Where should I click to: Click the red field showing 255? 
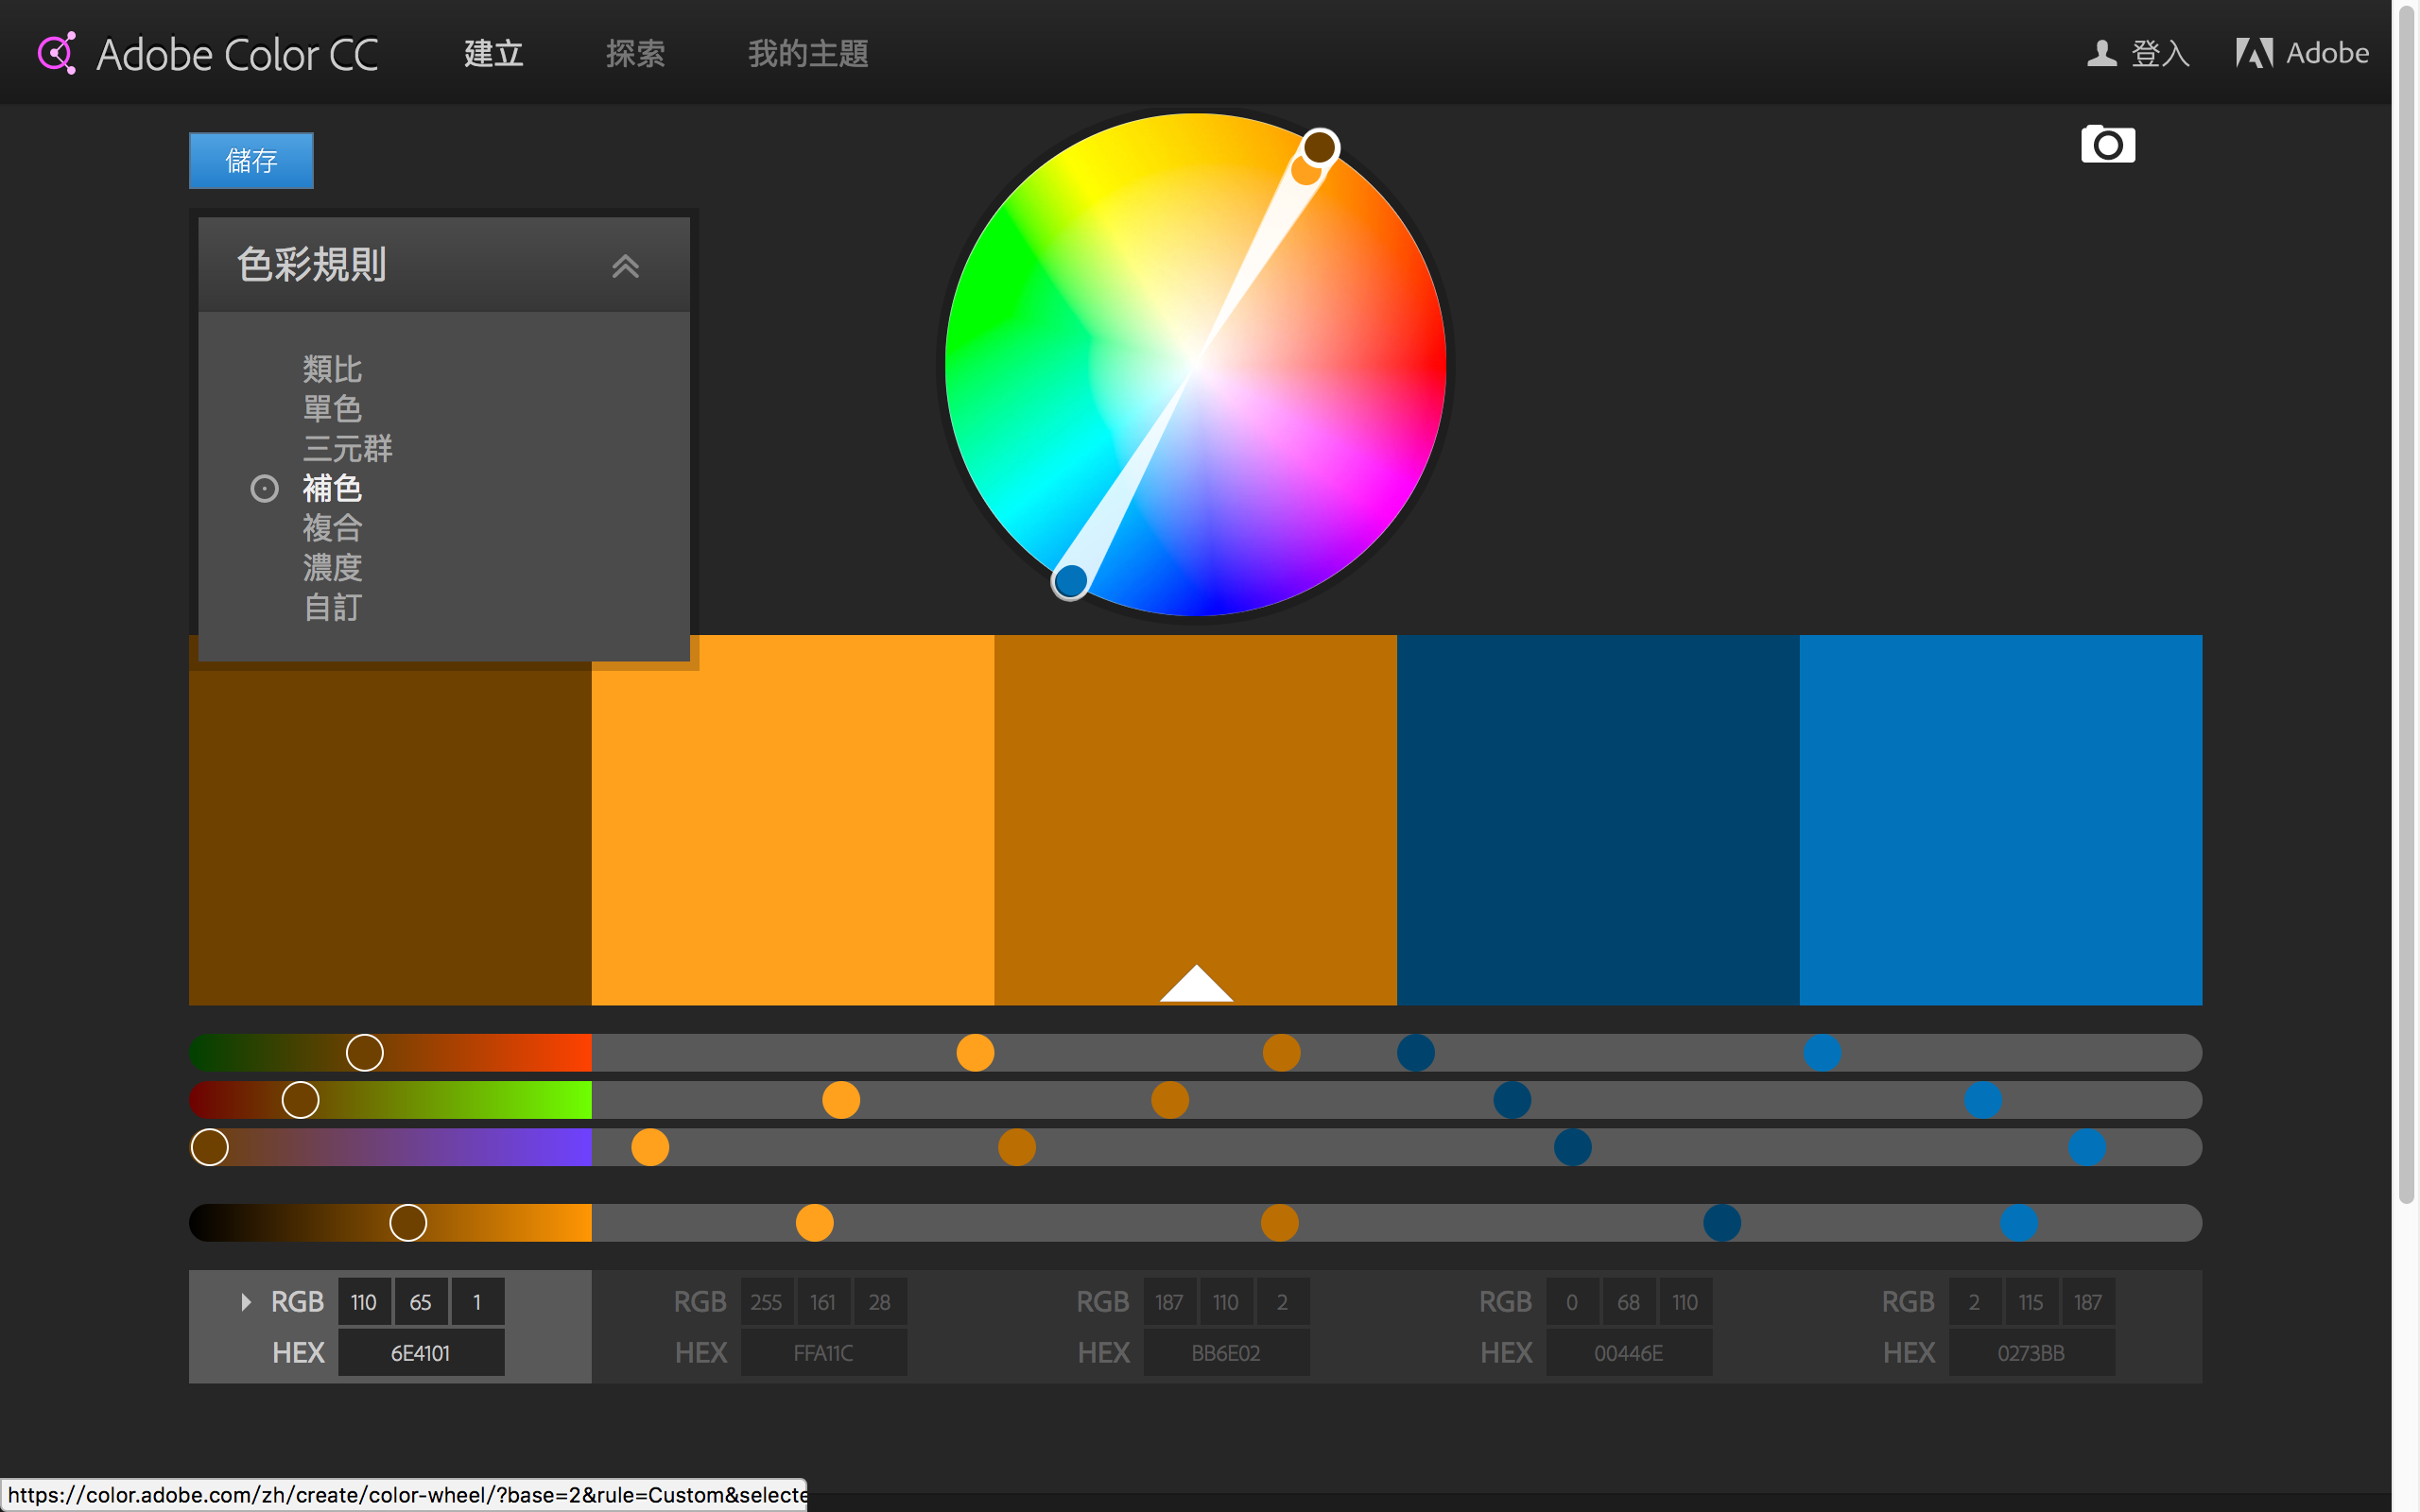pyautogui.click(x=767, y=1302)
